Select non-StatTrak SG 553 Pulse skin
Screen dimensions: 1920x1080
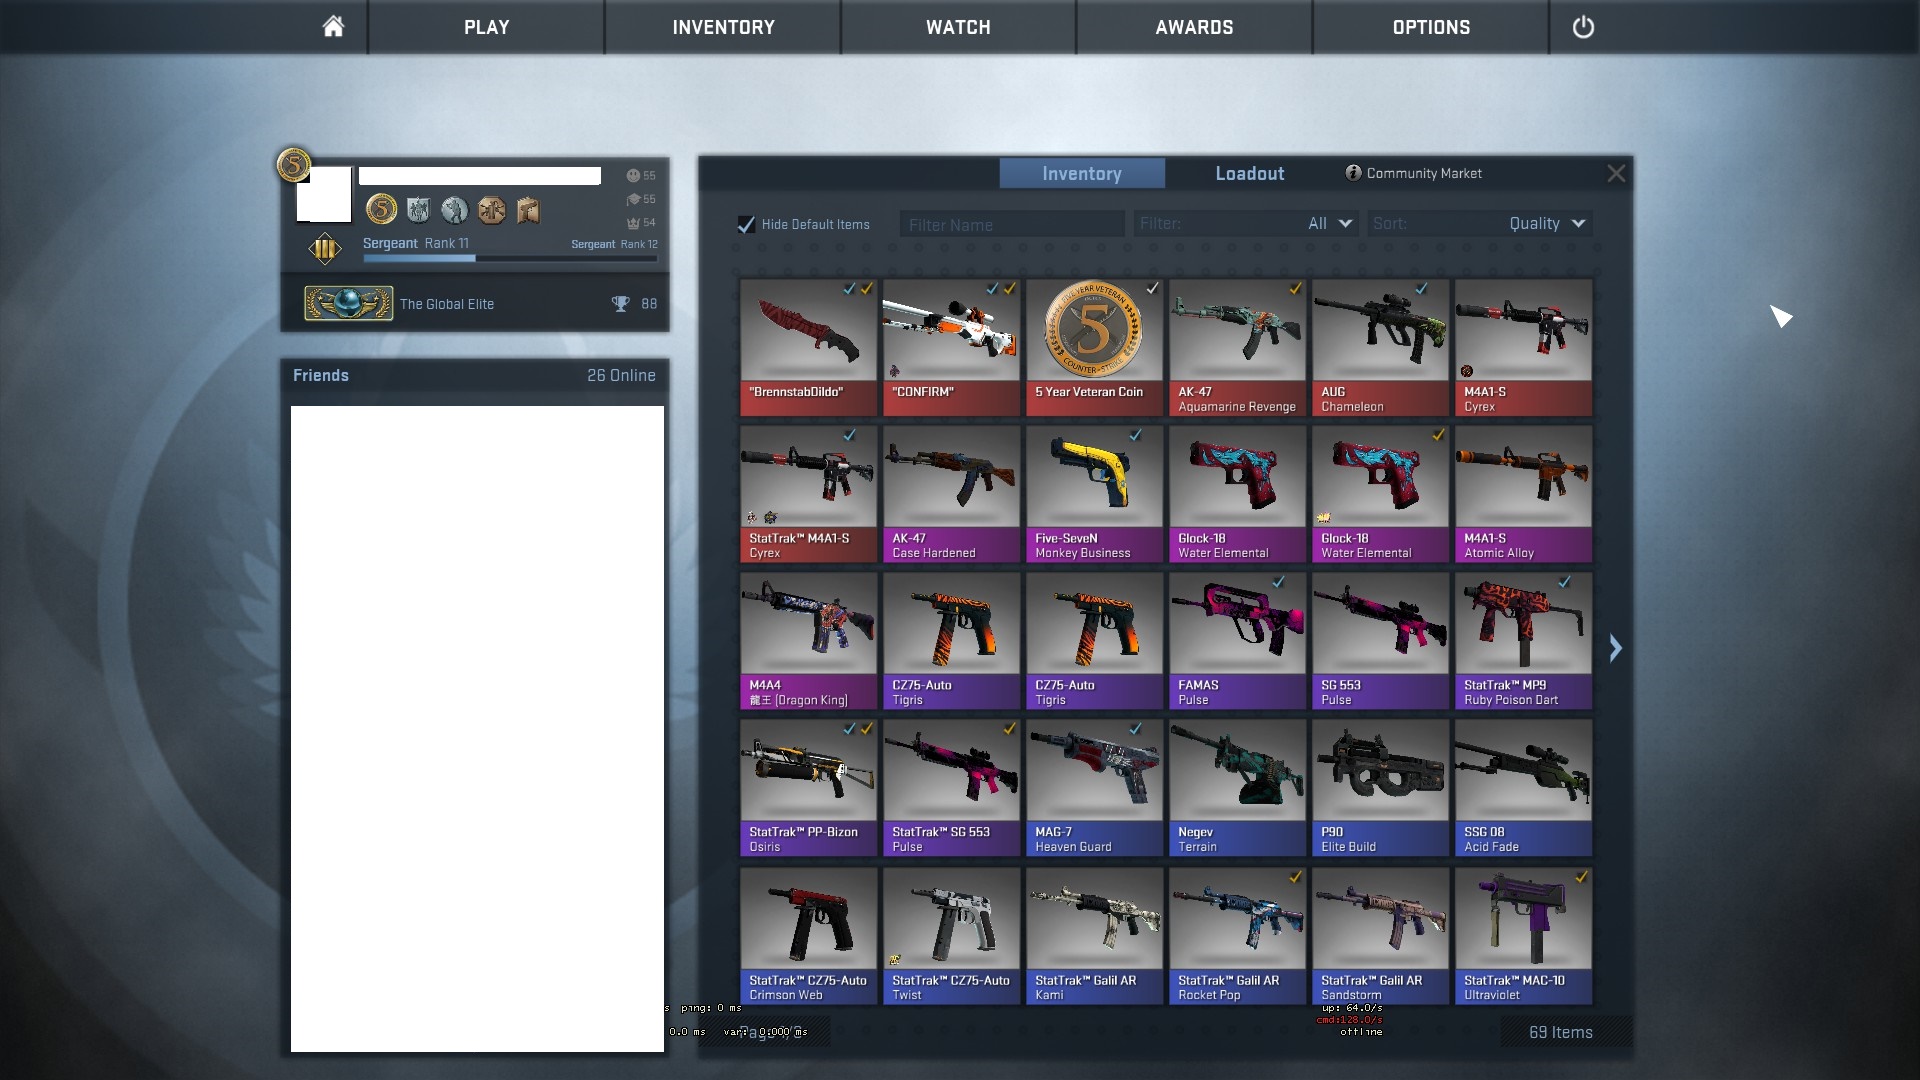pyautogui.click(x=1380, y=641)
